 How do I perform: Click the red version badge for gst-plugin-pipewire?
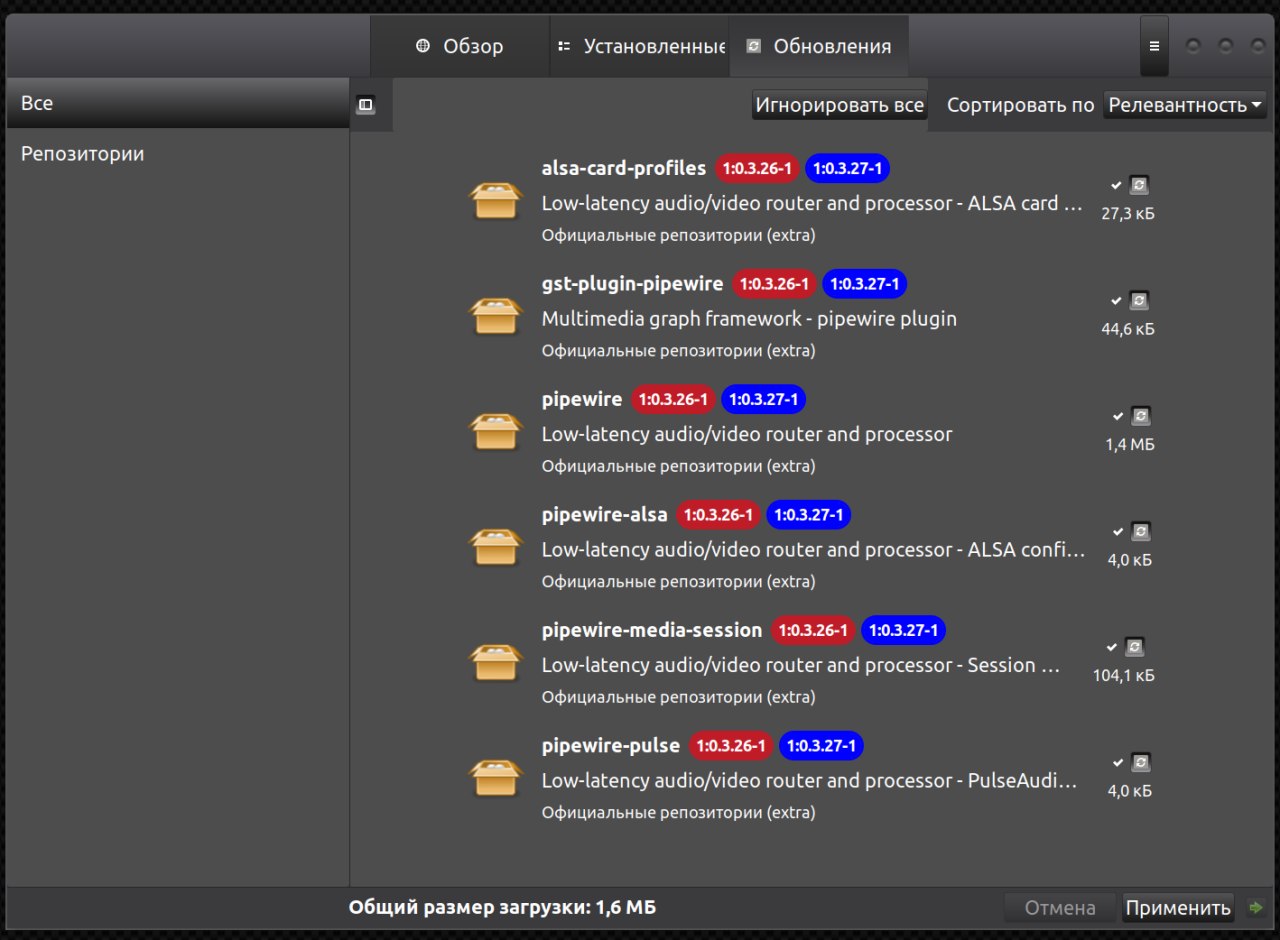(774, 285)
